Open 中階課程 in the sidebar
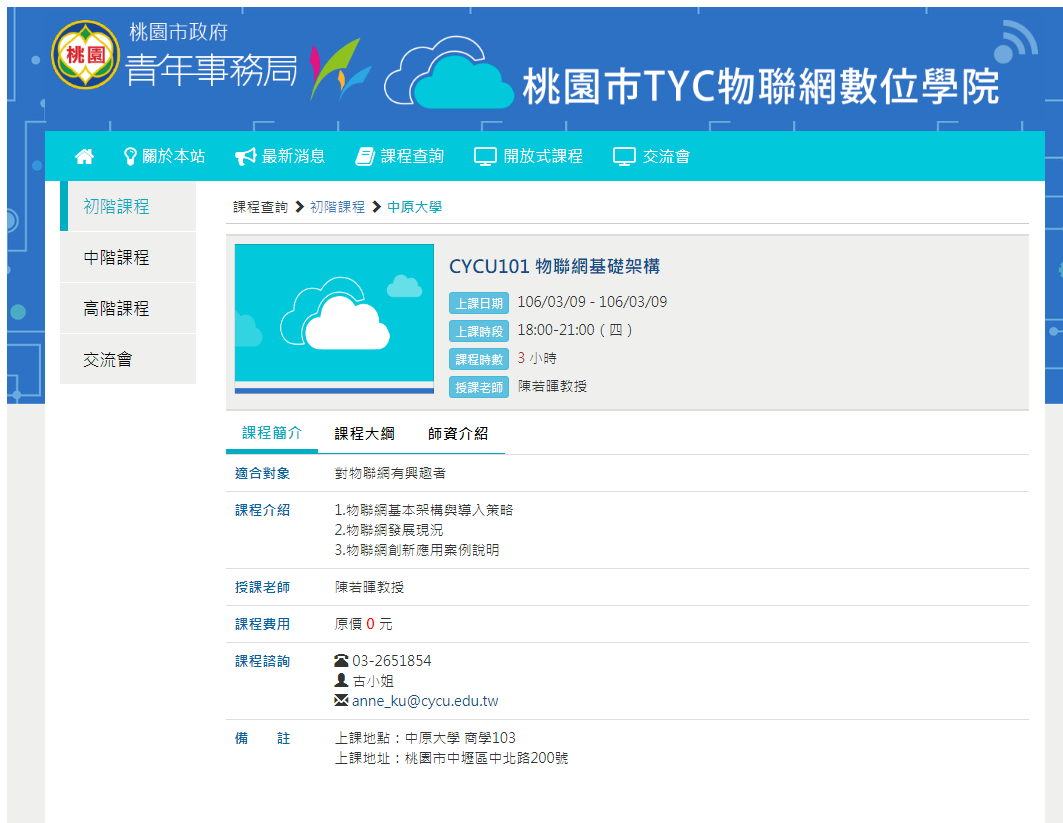The height and width of the screenshot is (823, 1063). (117, 258)
